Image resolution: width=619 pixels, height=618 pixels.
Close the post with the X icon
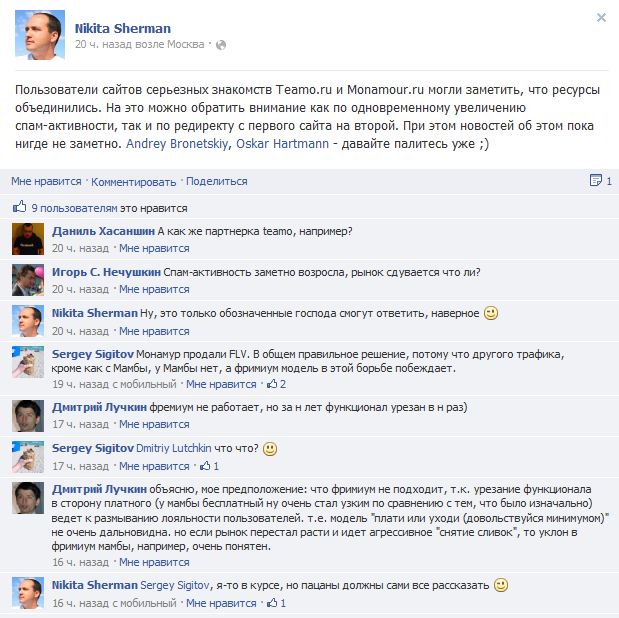601,17
